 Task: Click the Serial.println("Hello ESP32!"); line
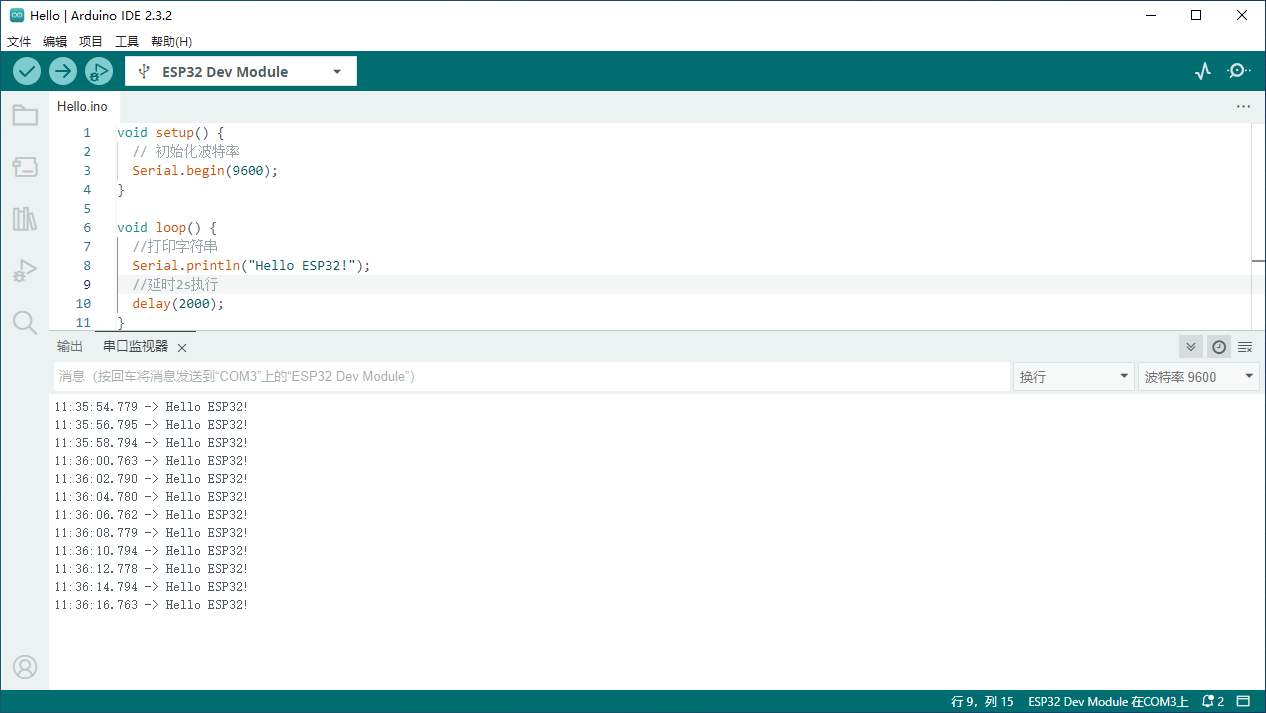(251, 265)
